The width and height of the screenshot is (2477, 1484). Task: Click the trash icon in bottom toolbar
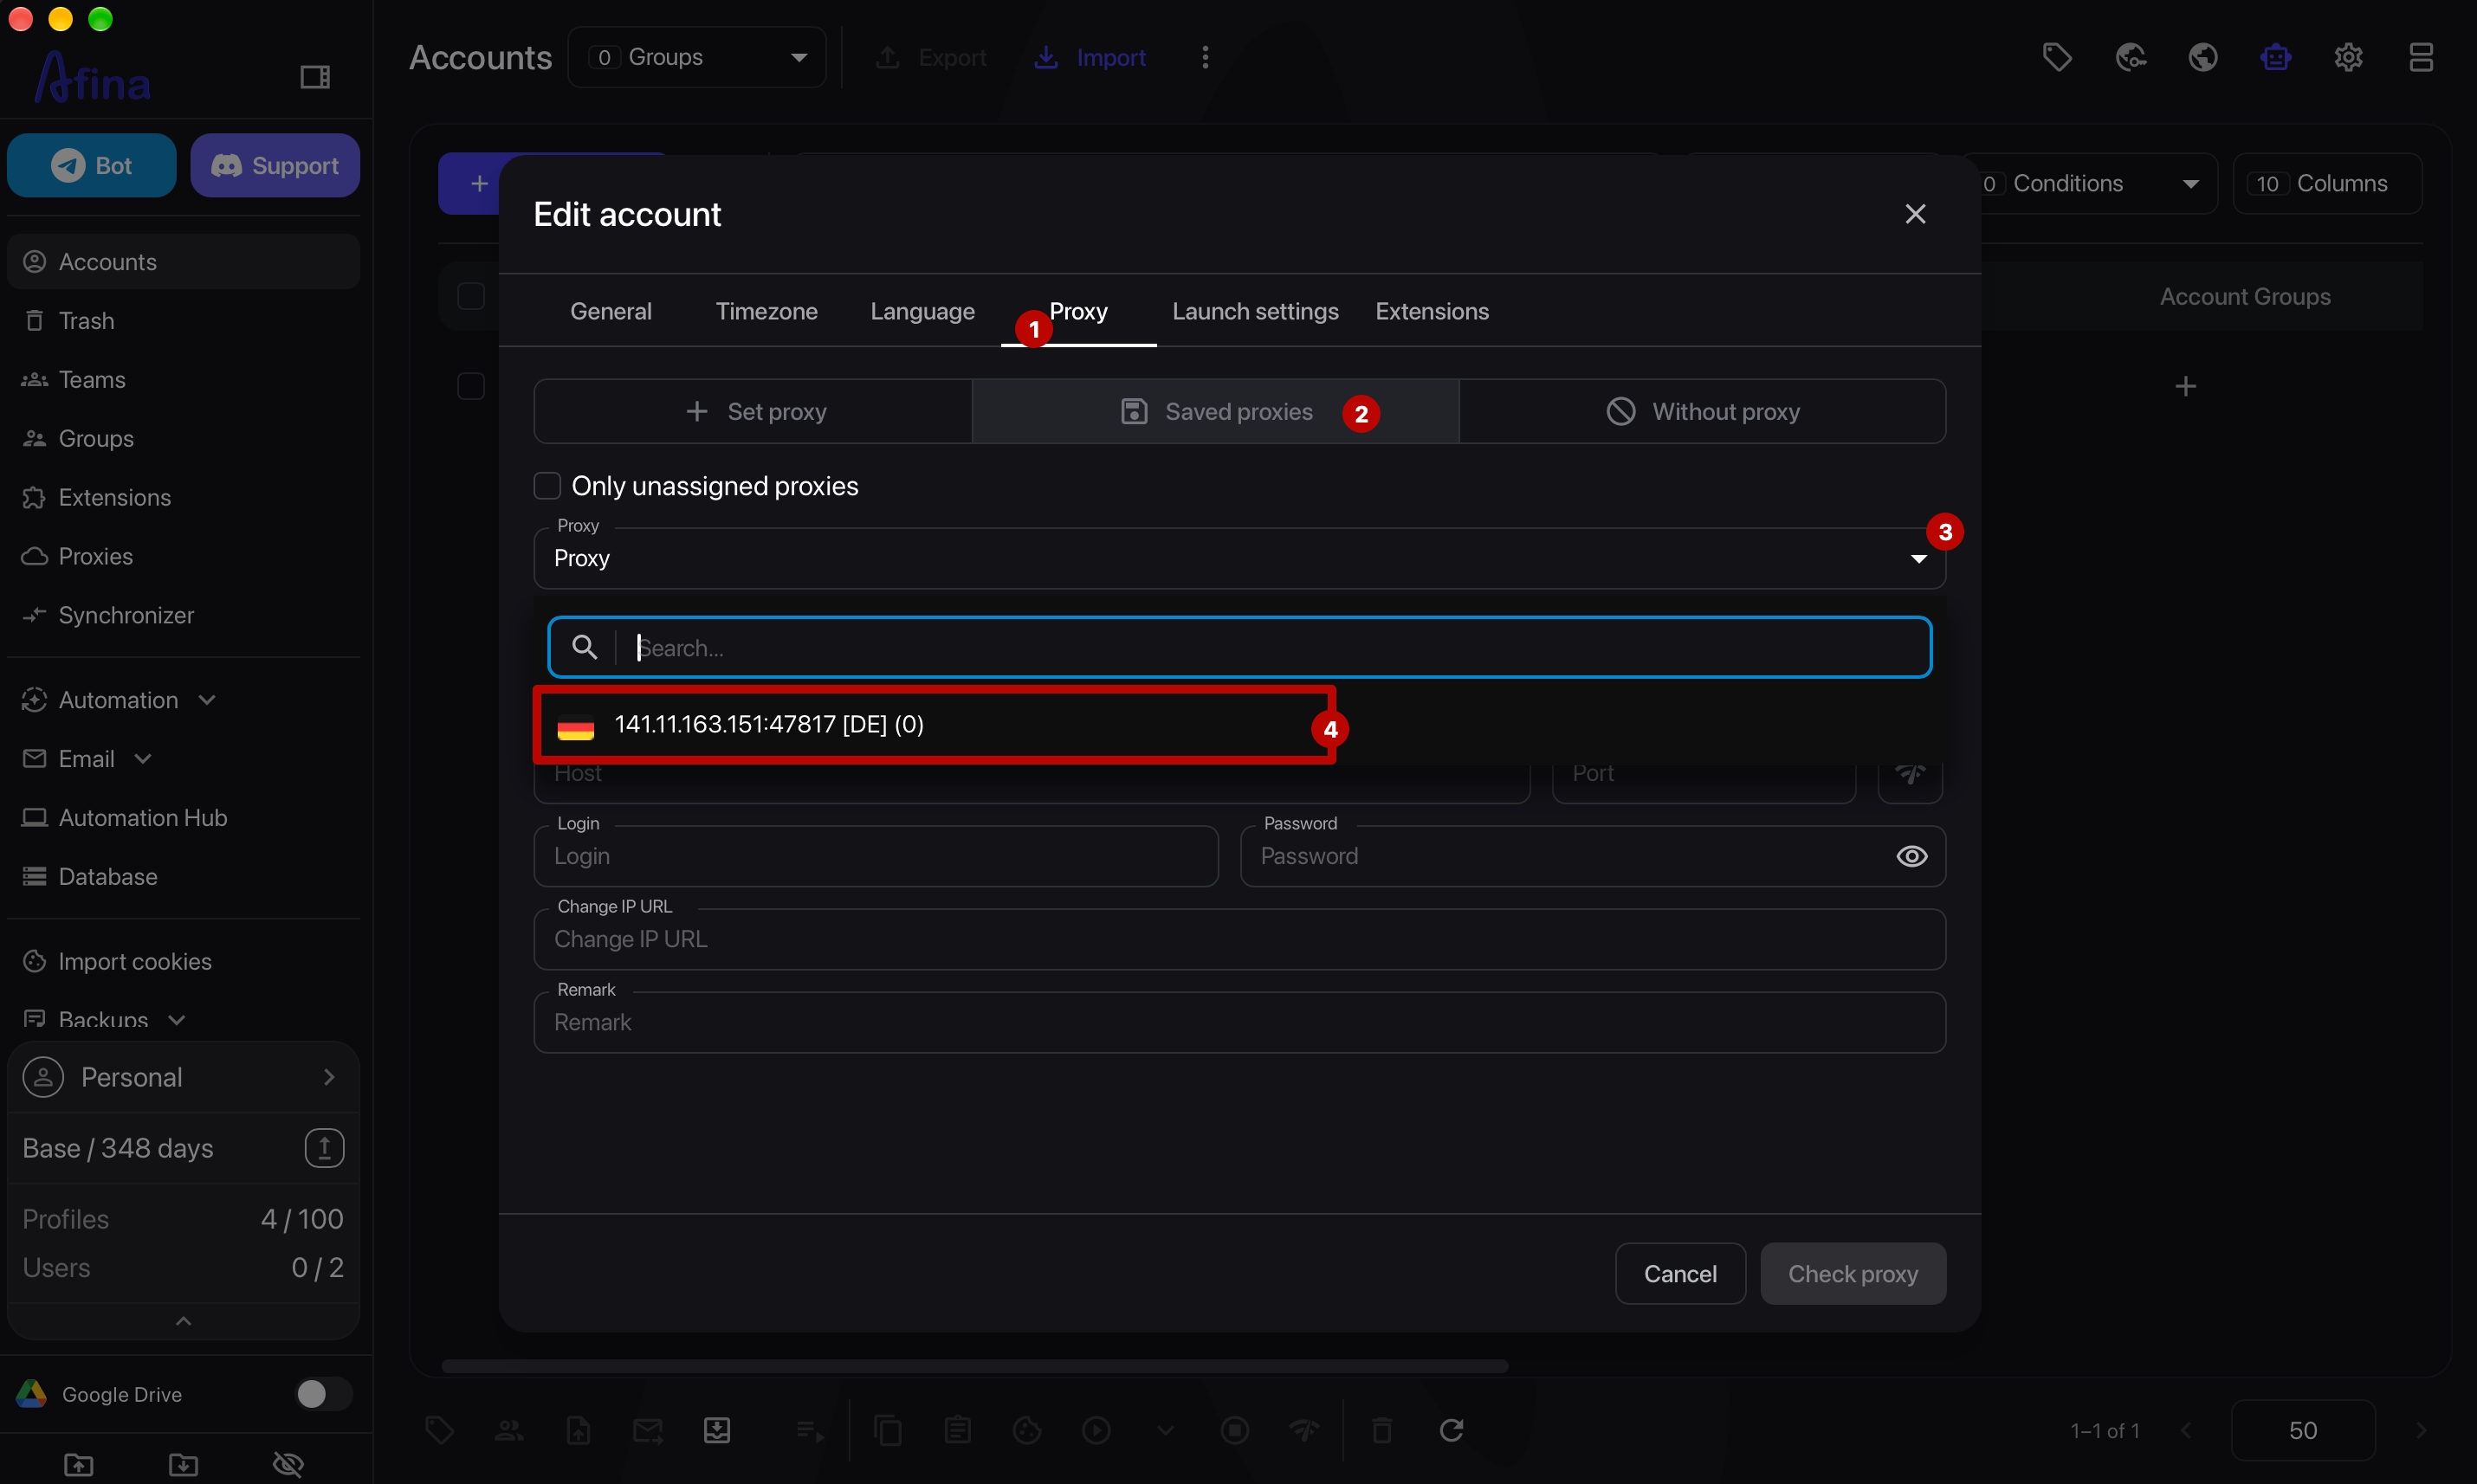point(1382,1430)
